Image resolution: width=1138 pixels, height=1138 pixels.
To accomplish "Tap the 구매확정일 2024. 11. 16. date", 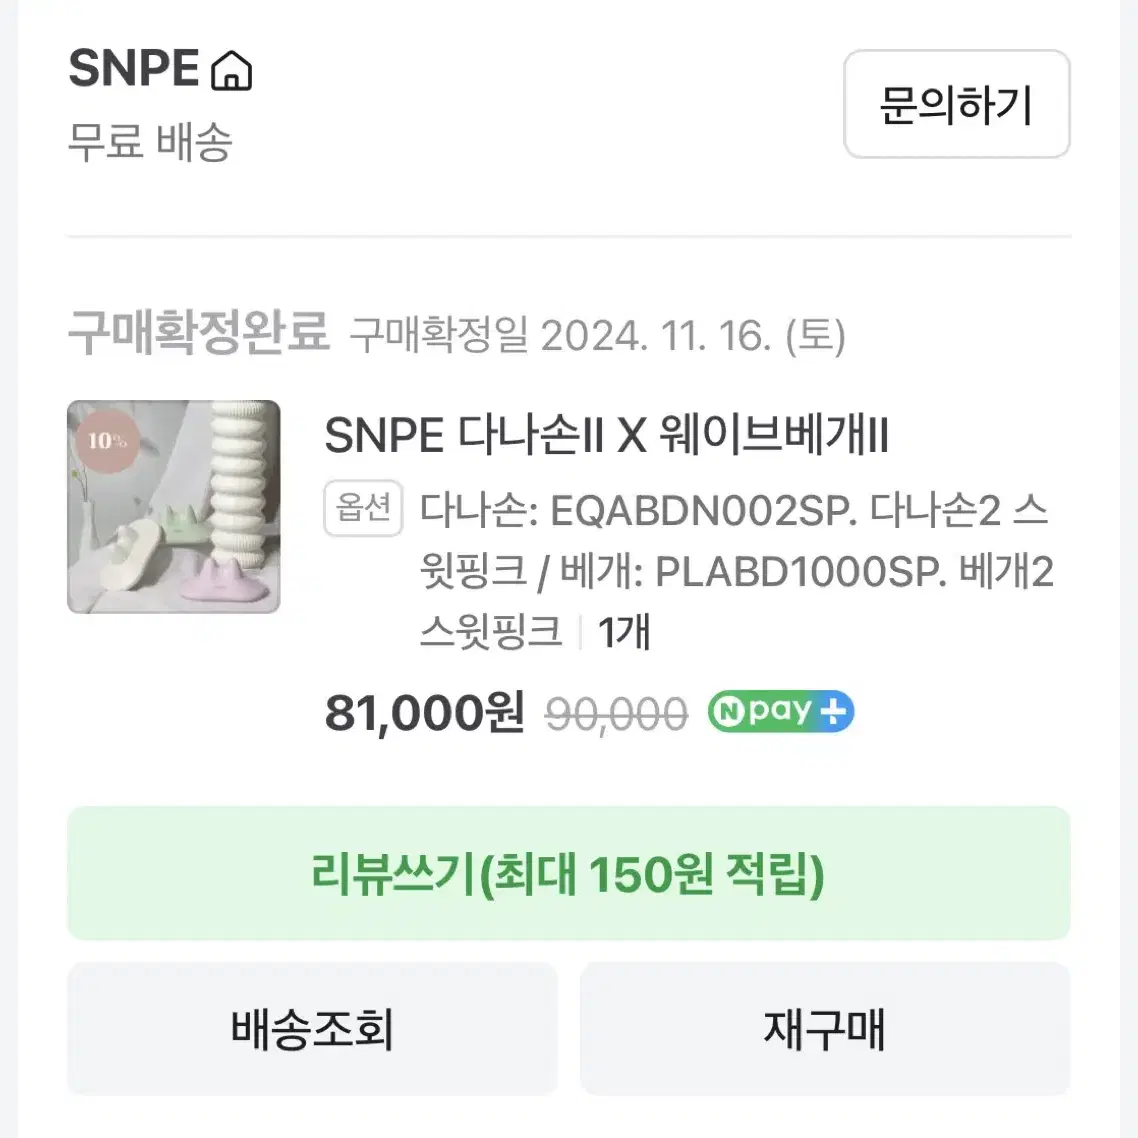I will point(598,336).
